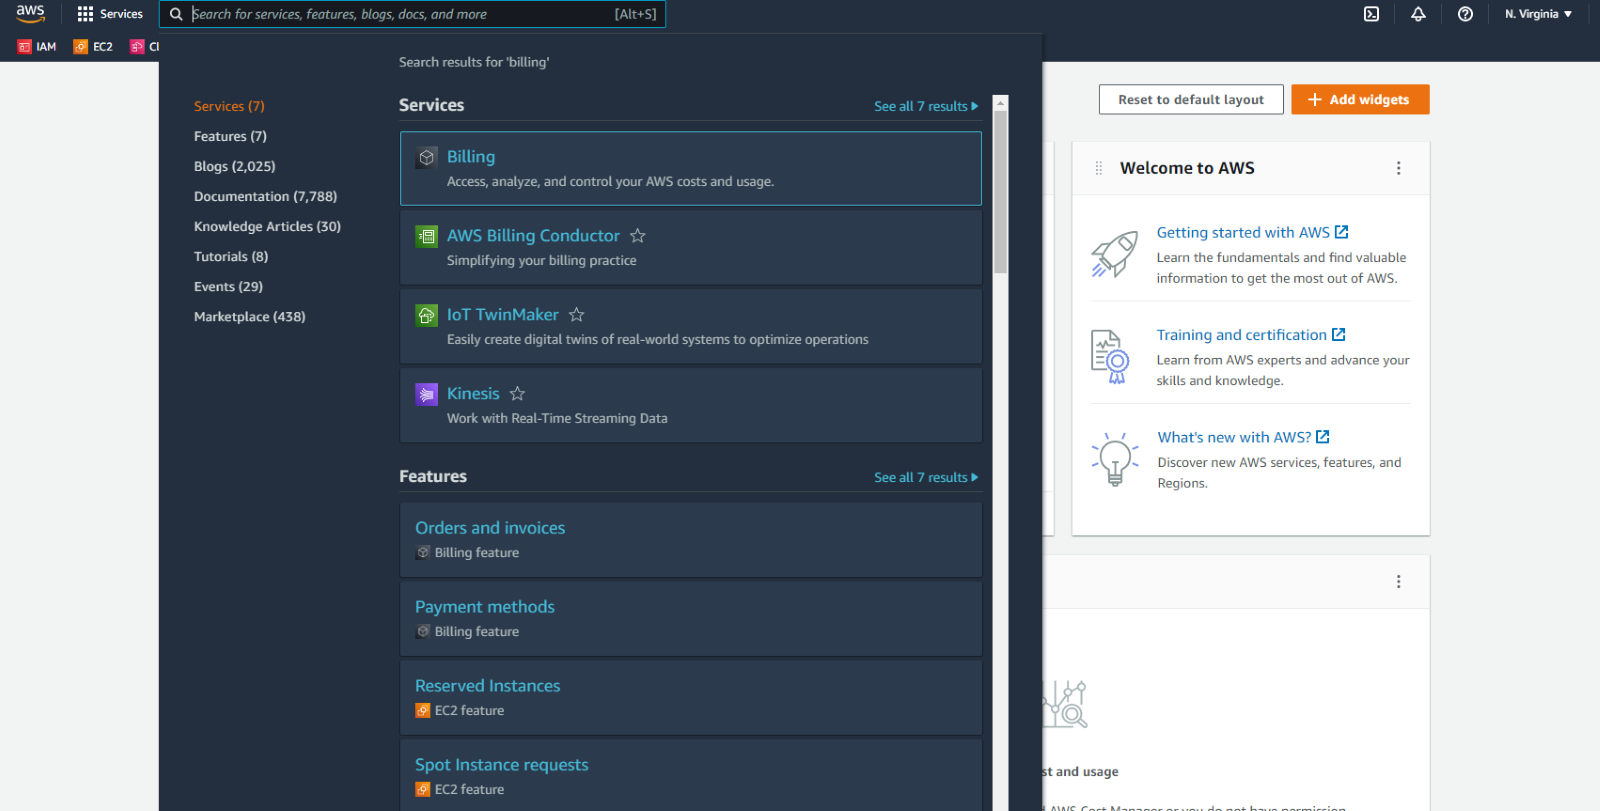
Task: Open the Services grid menu icon
Action: click(85, 14)
